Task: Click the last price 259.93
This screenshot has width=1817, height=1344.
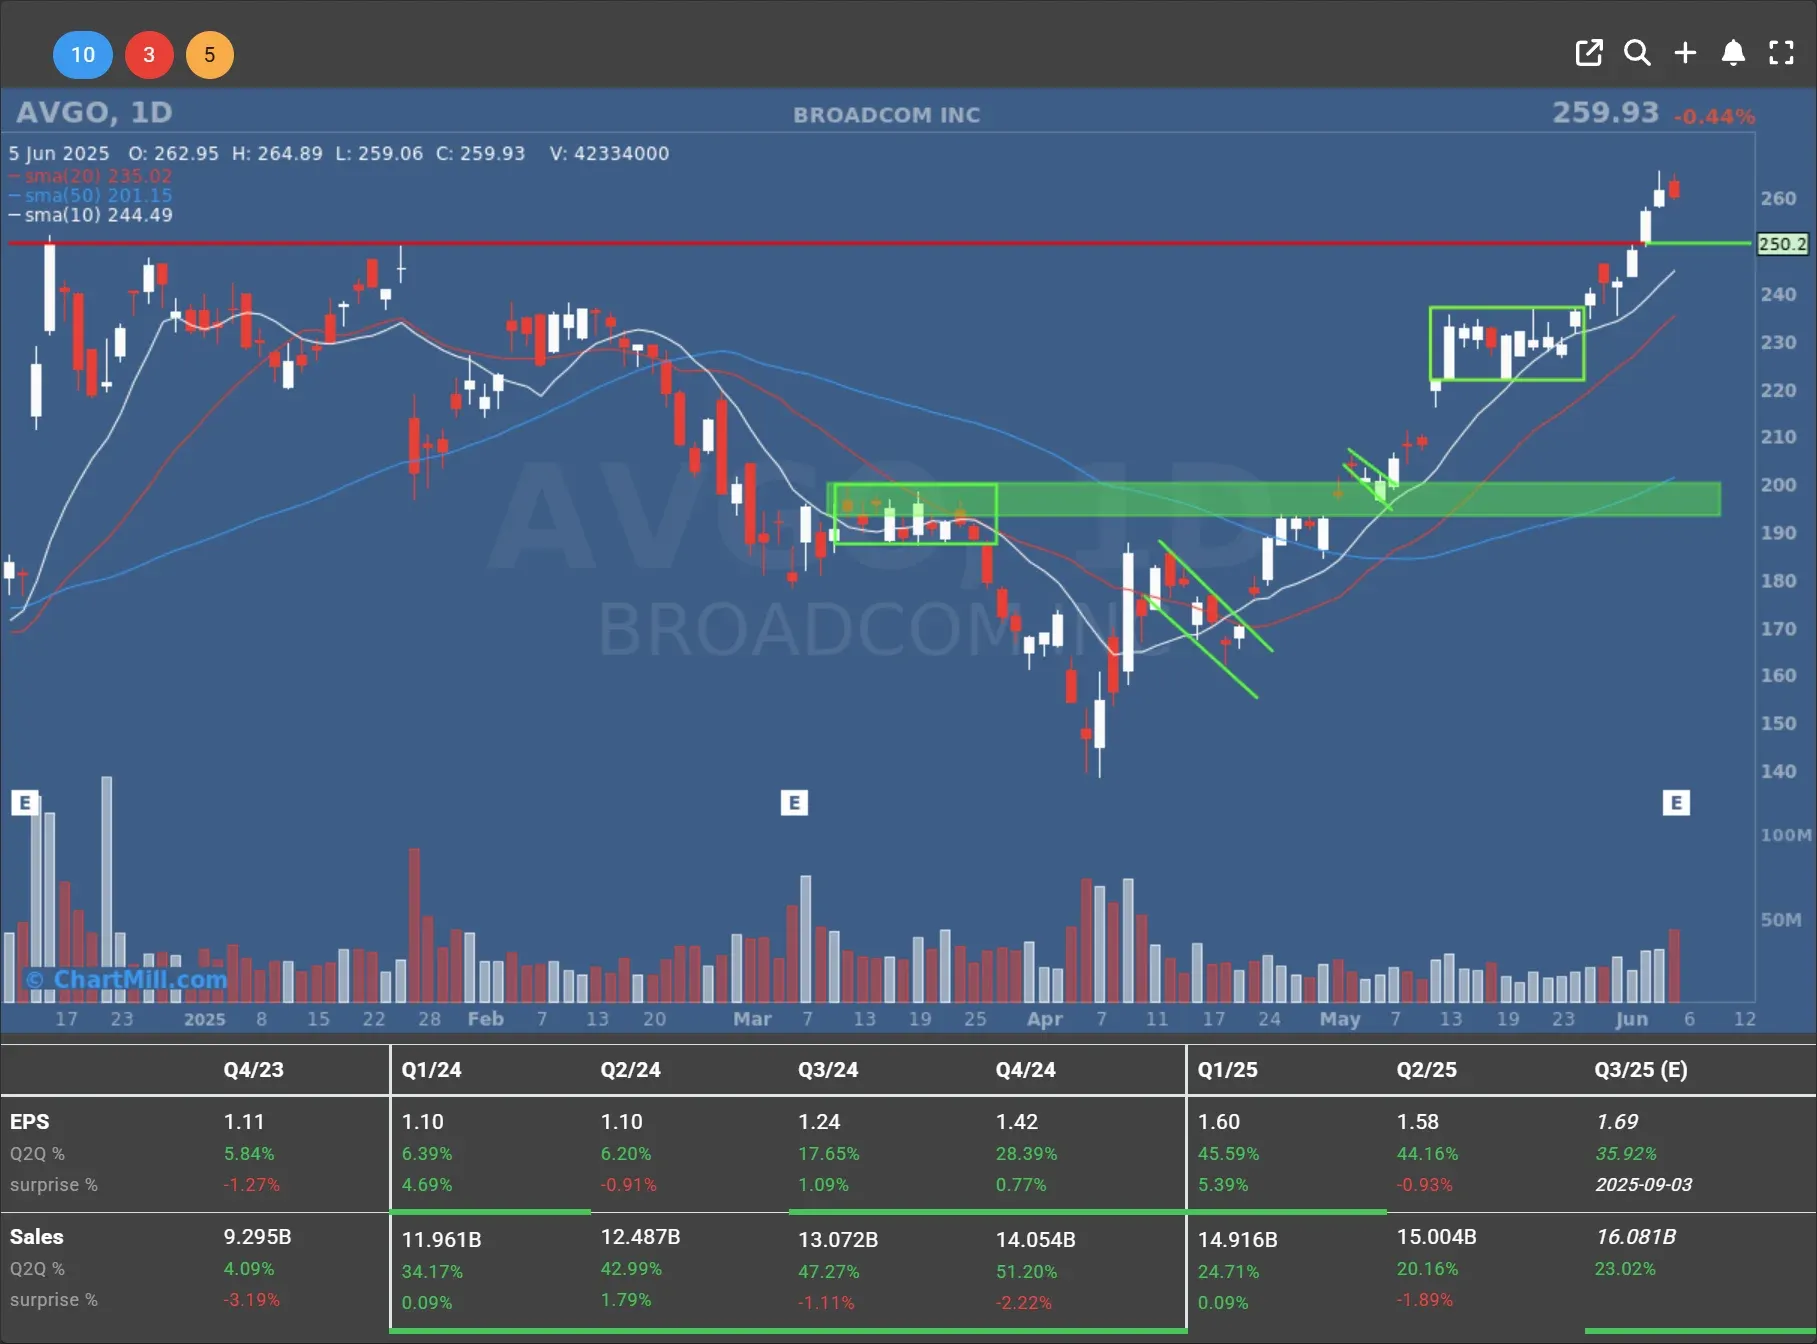Action: point(1605,112)
